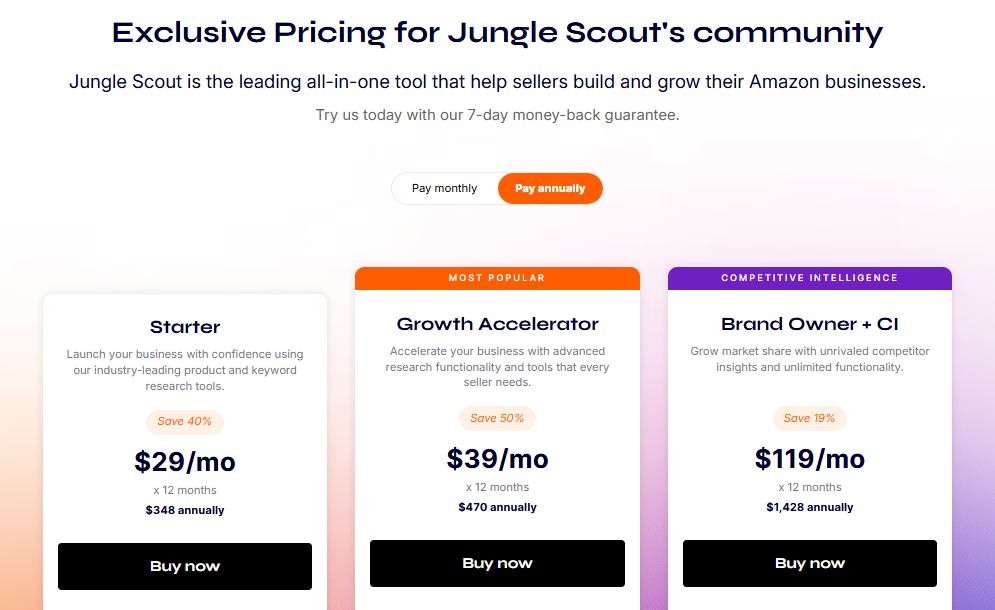Select the COMPETITIVE INTELLIGENCE banner
Image resolution: width=995 pixels, height=610 pixels.
(x=809, y=278)
